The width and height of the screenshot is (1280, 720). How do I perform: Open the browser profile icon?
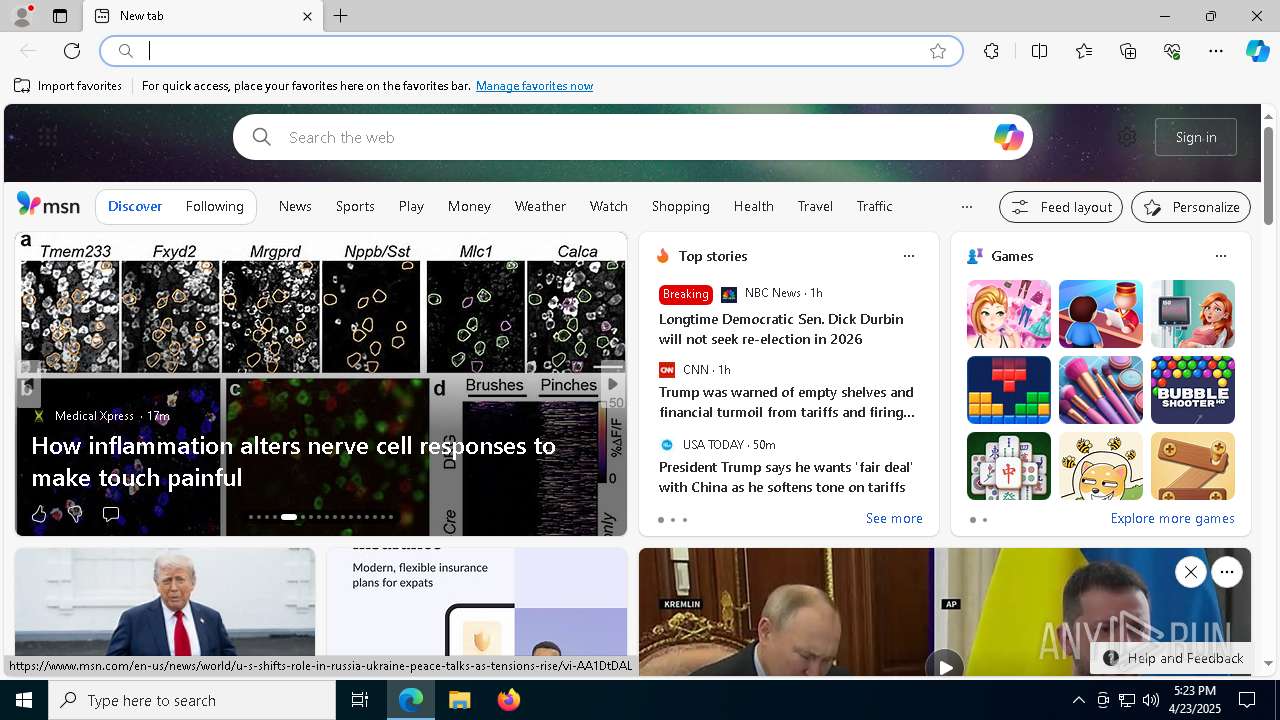tap(21, 16)
